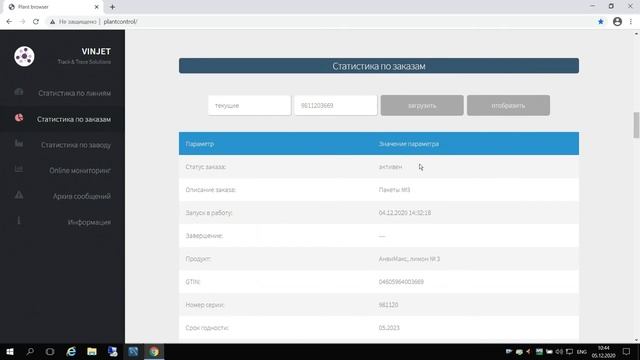Click the VINJET logo icon
Screen dimensions: 640x360
point(24,56)
